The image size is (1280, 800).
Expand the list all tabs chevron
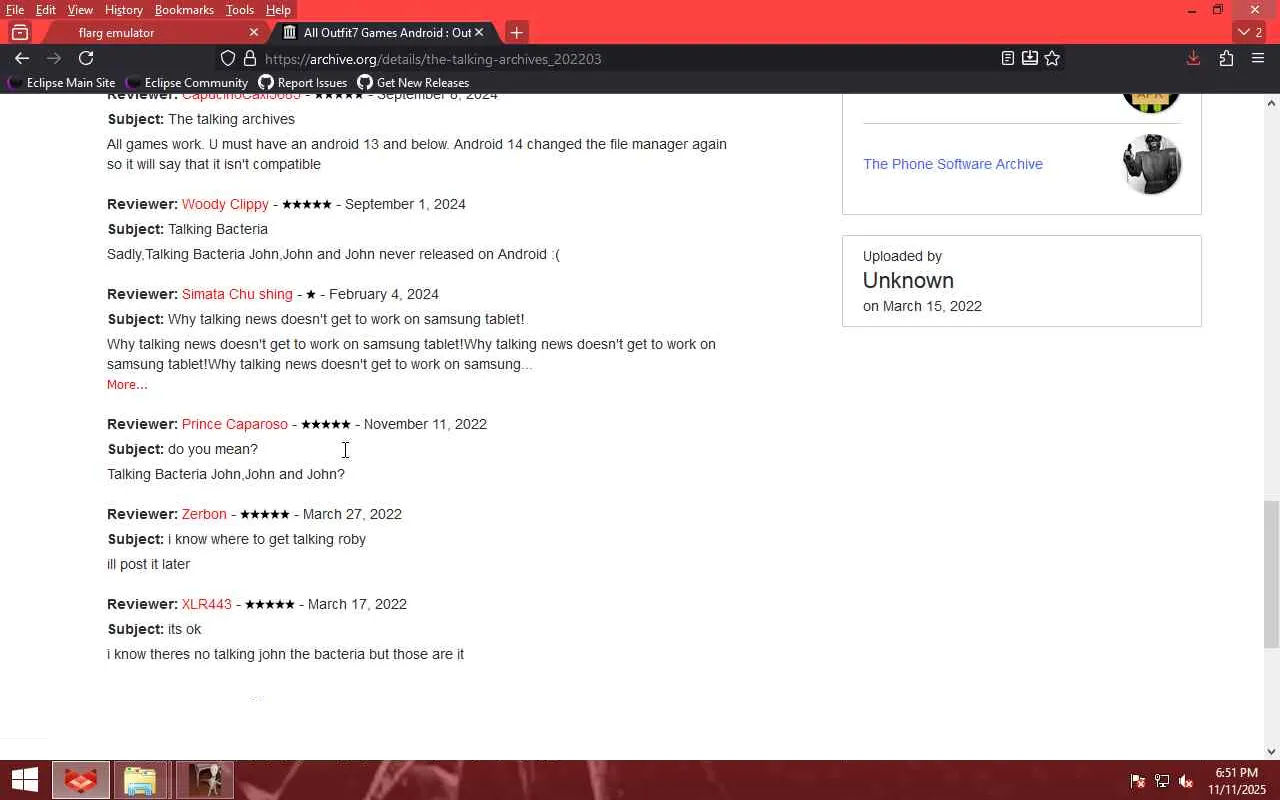point(1250,32)
